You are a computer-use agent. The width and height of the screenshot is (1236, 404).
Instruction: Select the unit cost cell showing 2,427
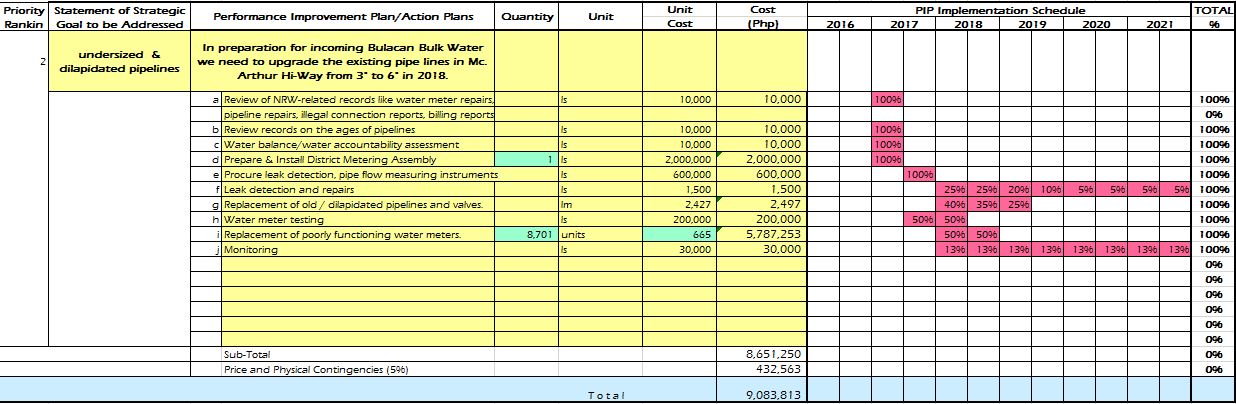tap(679, 205)
